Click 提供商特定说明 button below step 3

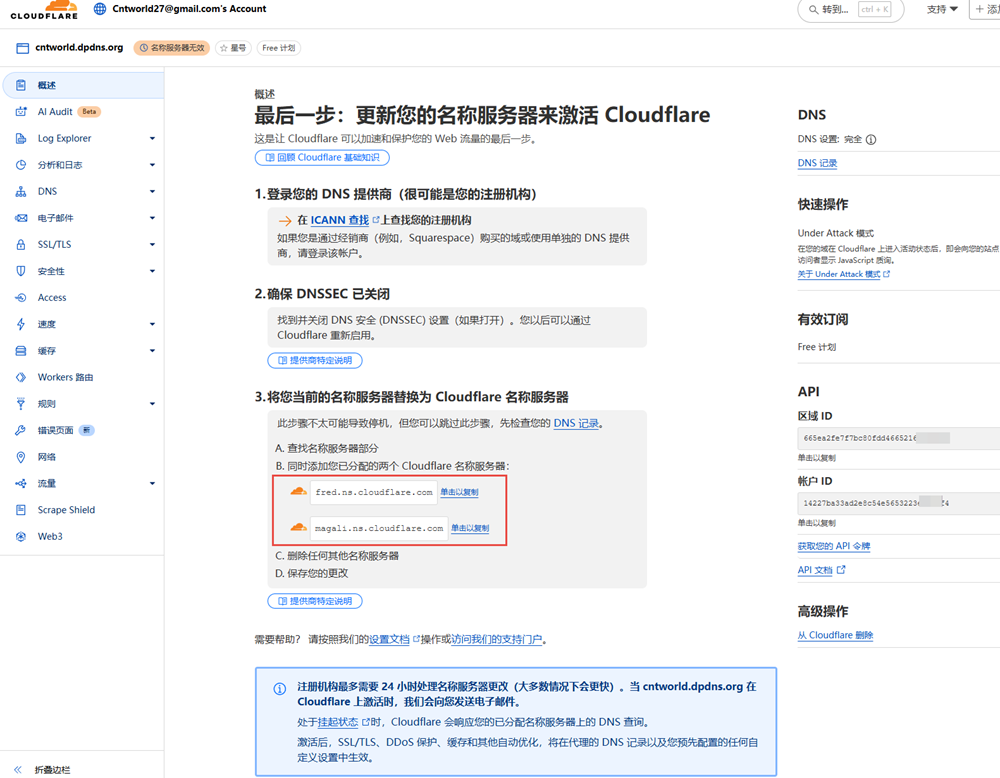point(315,601)
